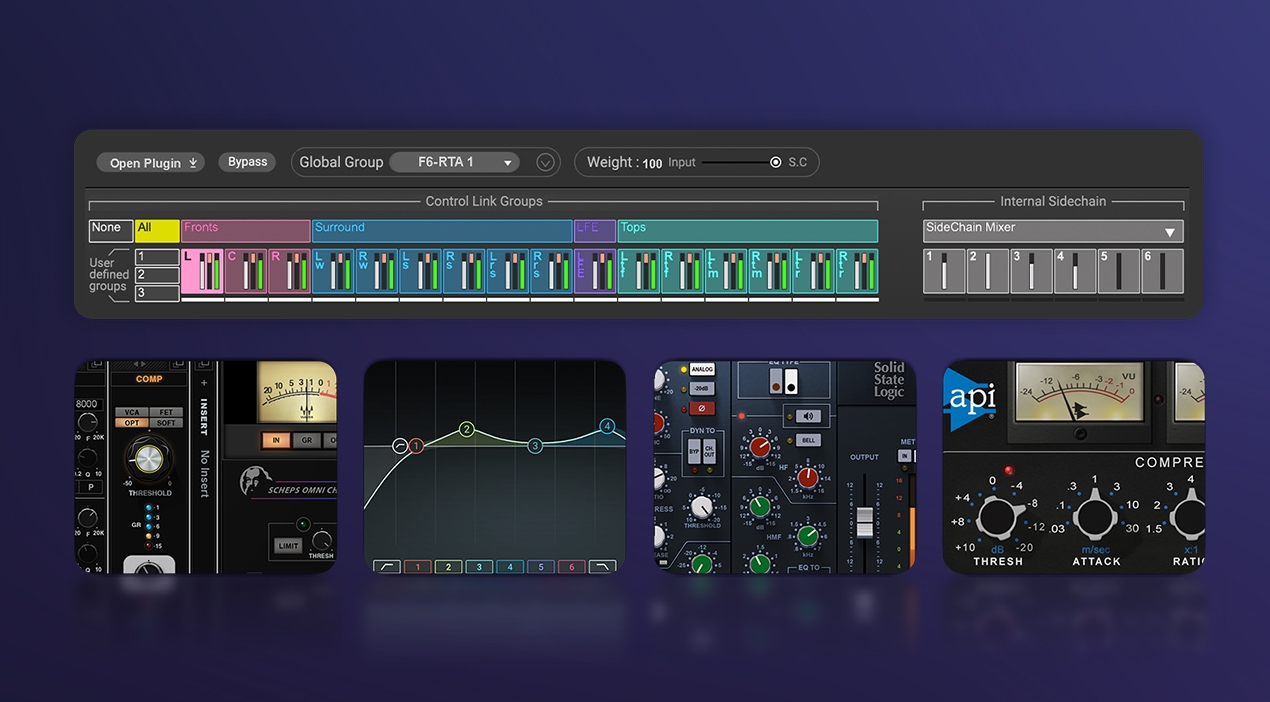Select the Surround link group
Image resolution: width=1270 pixels, height=702 pixels.
pos(442,231)
